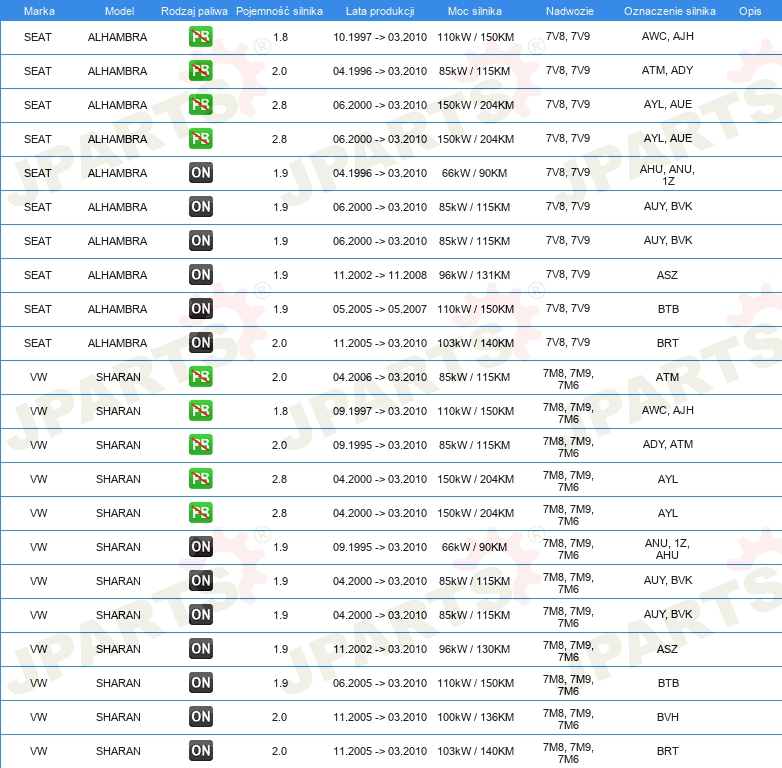Click petrol icon in SEAT Alhambra ATM, ADY row
Viewport: 782px width, 768px height.
200,71
